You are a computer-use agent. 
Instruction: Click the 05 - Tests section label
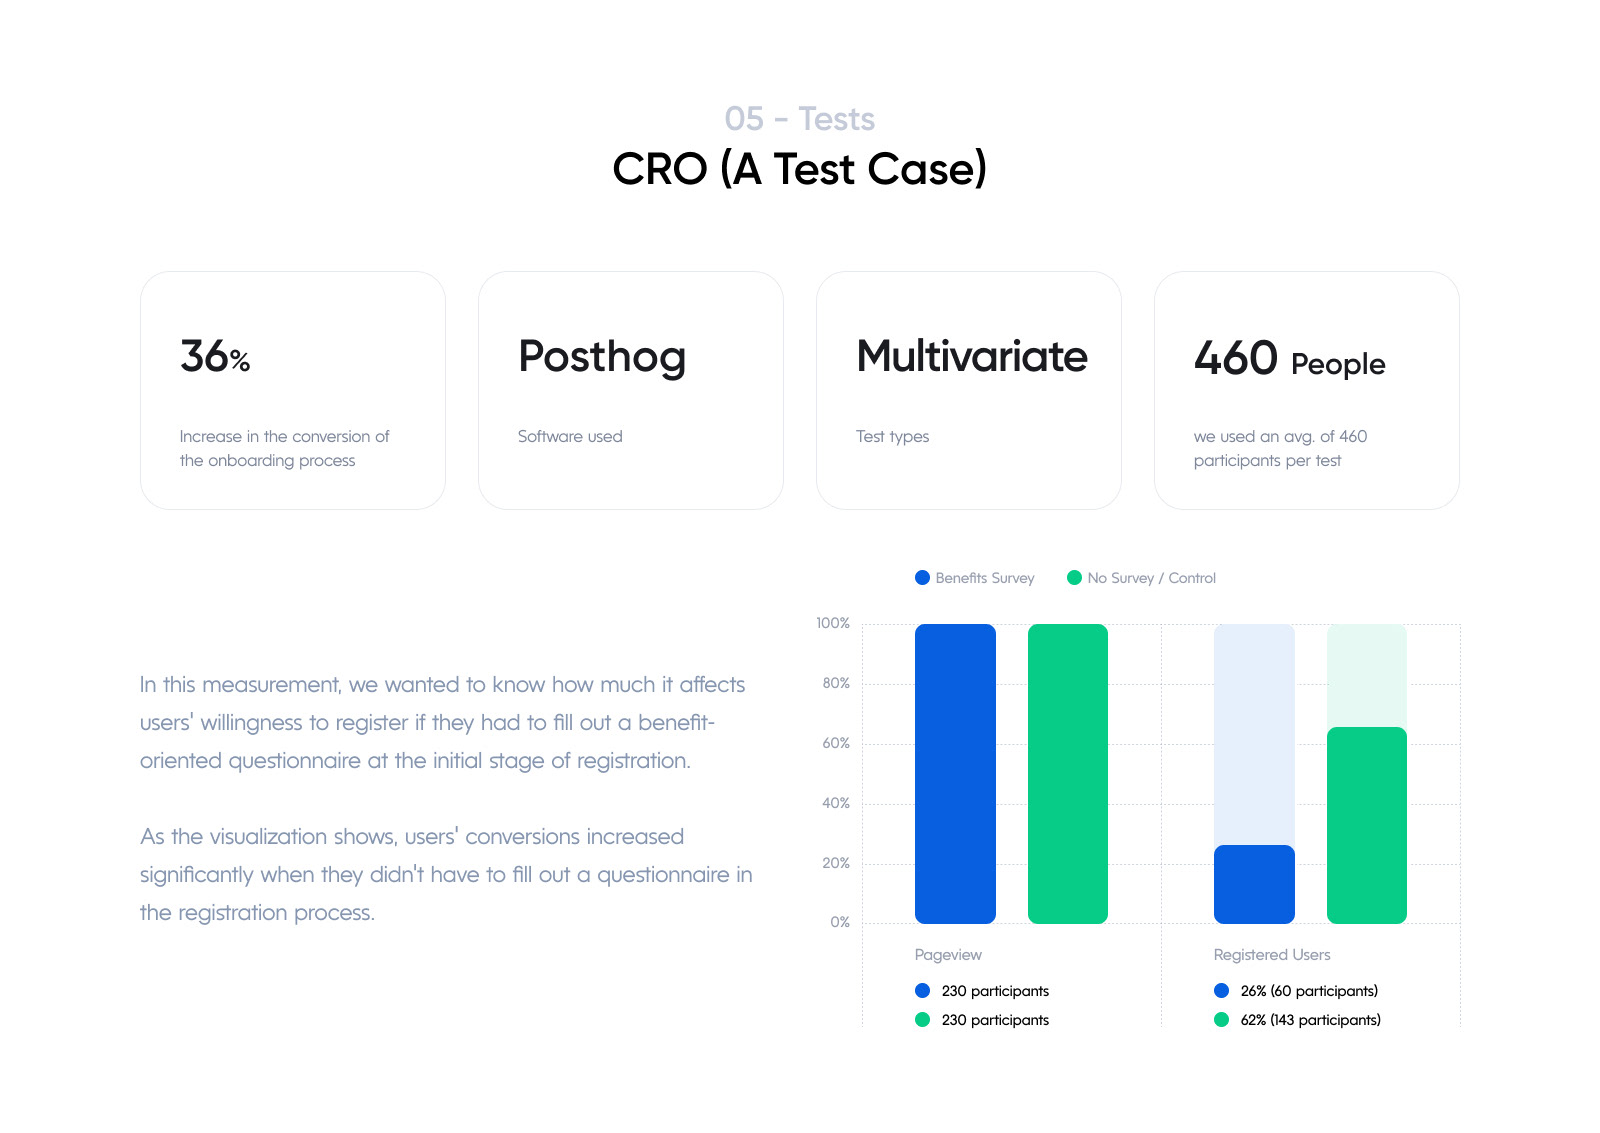click(800, 119)
